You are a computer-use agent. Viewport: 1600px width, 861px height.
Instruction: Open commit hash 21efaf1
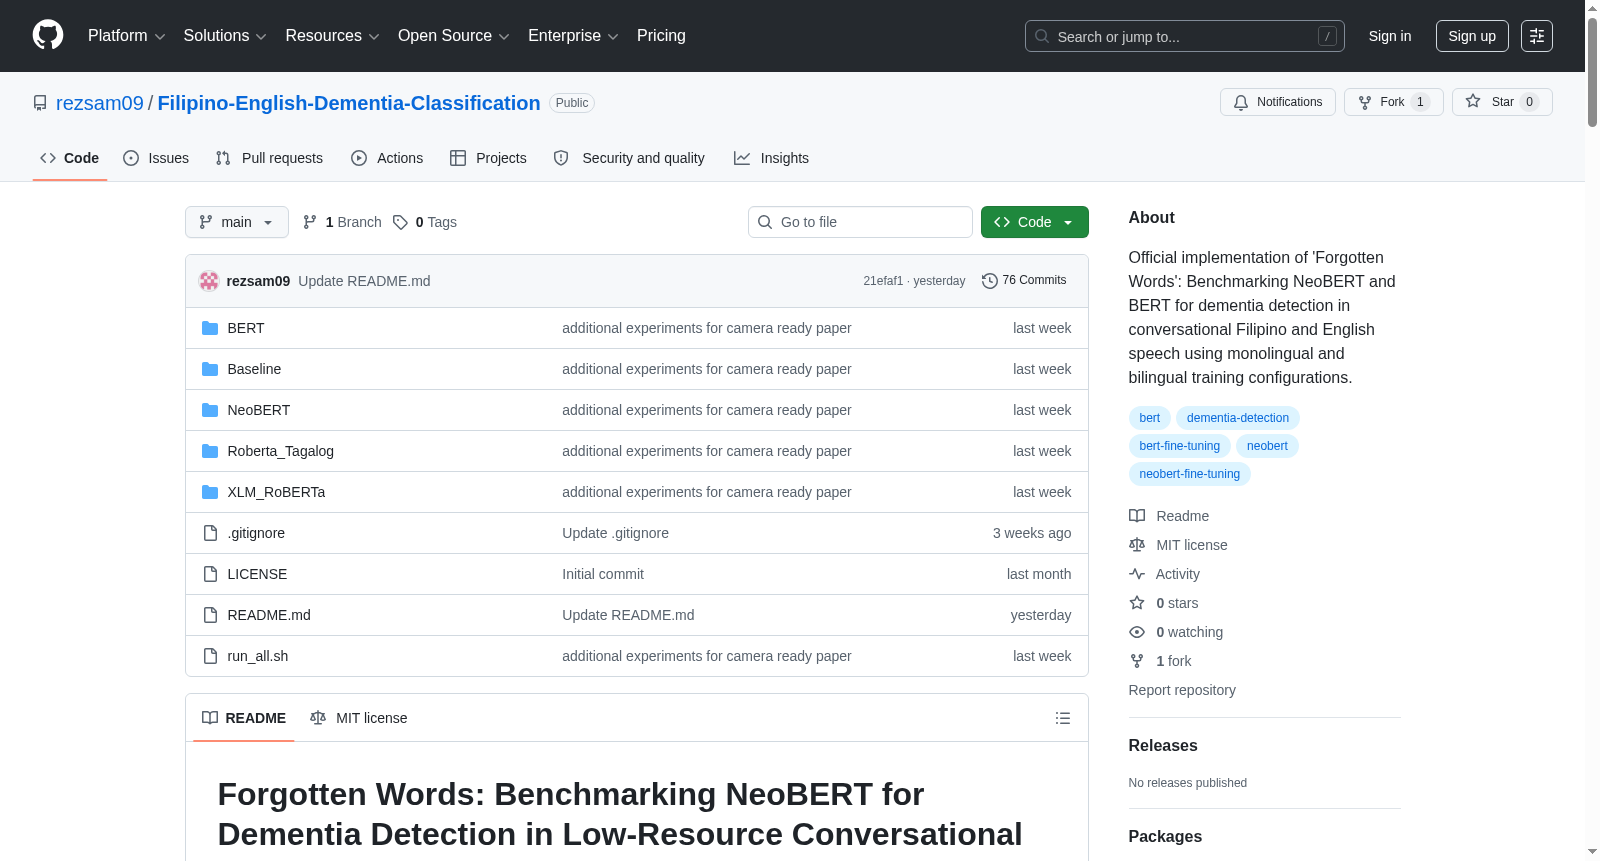(x=883, y=281)
